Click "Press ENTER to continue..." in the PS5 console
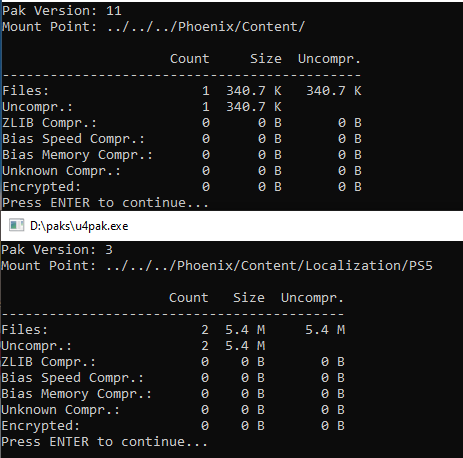Screen dimensions: 463x458 point(104,442)
